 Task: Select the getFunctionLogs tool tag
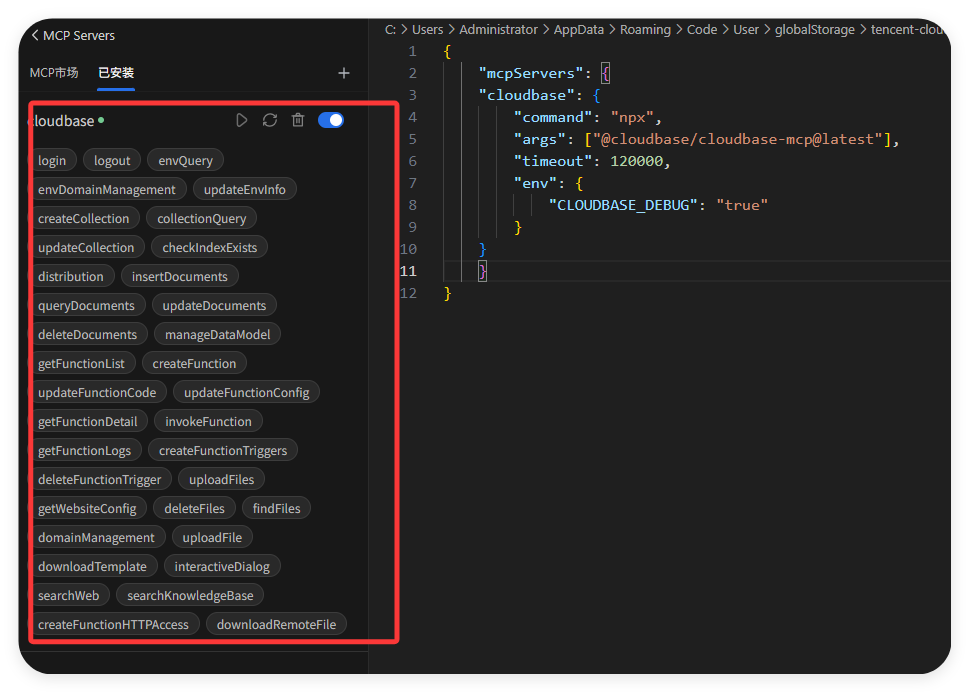coord(86,451)
